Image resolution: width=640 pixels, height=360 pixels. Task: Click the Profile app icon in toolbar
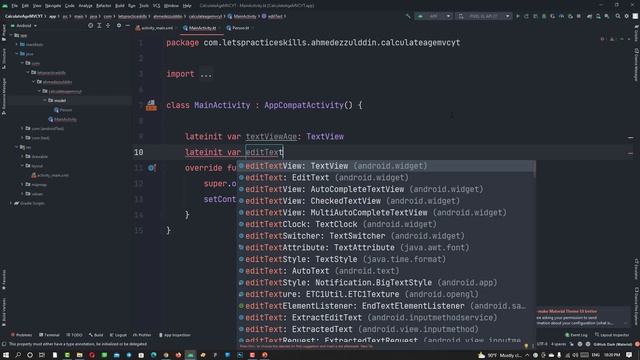point(562,16)
